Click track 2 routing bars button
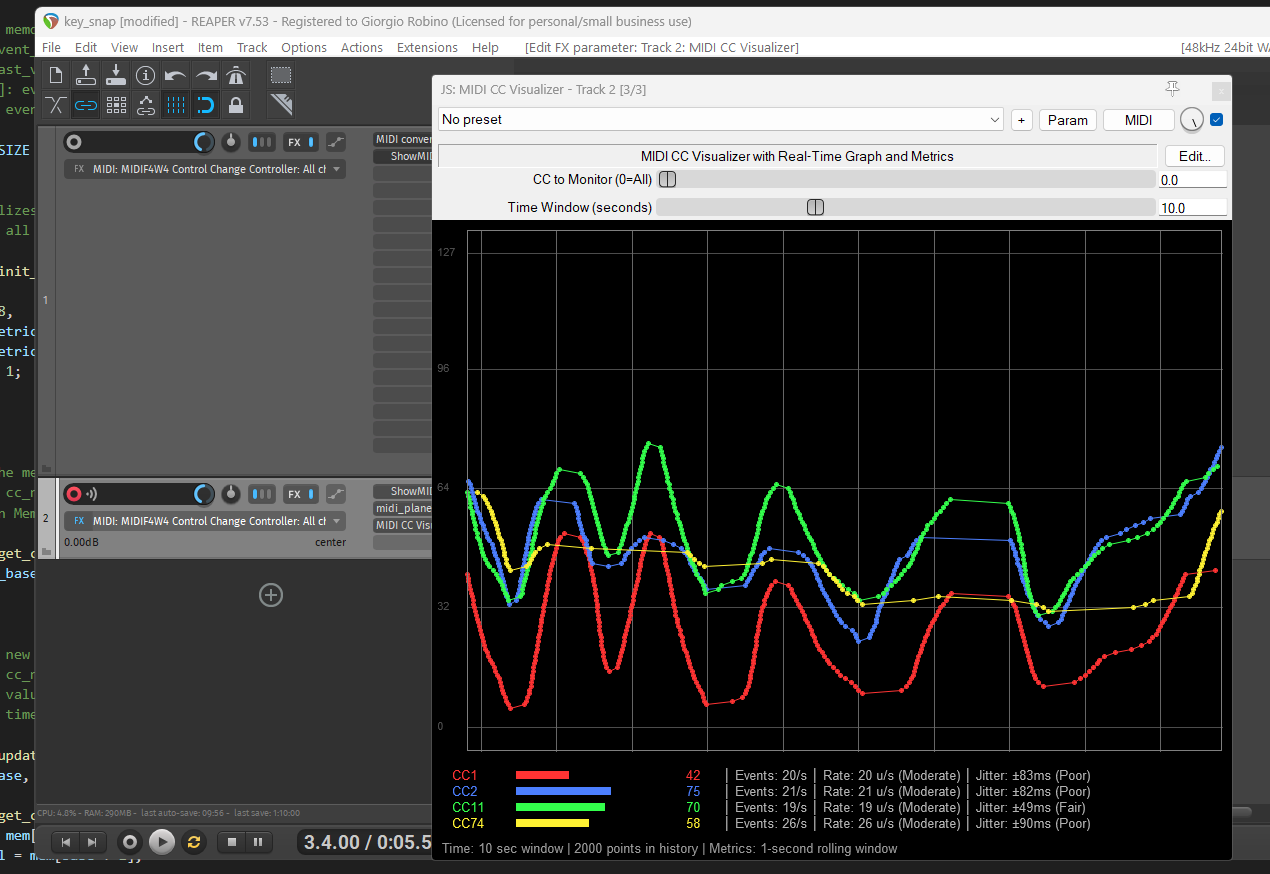1270x874 pixels. coord(262,494)
